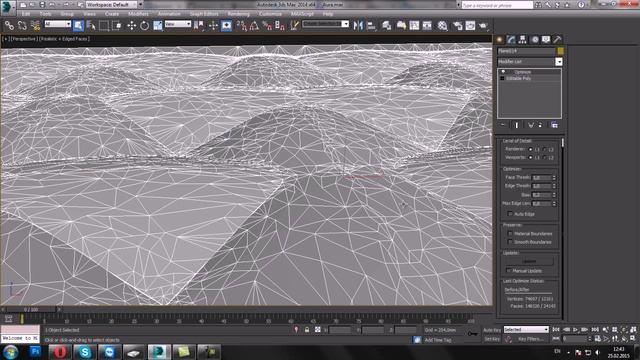Open the Modifiers menu
The height and width of the screenshot is (360, 640).
click(x=138, y=14)
